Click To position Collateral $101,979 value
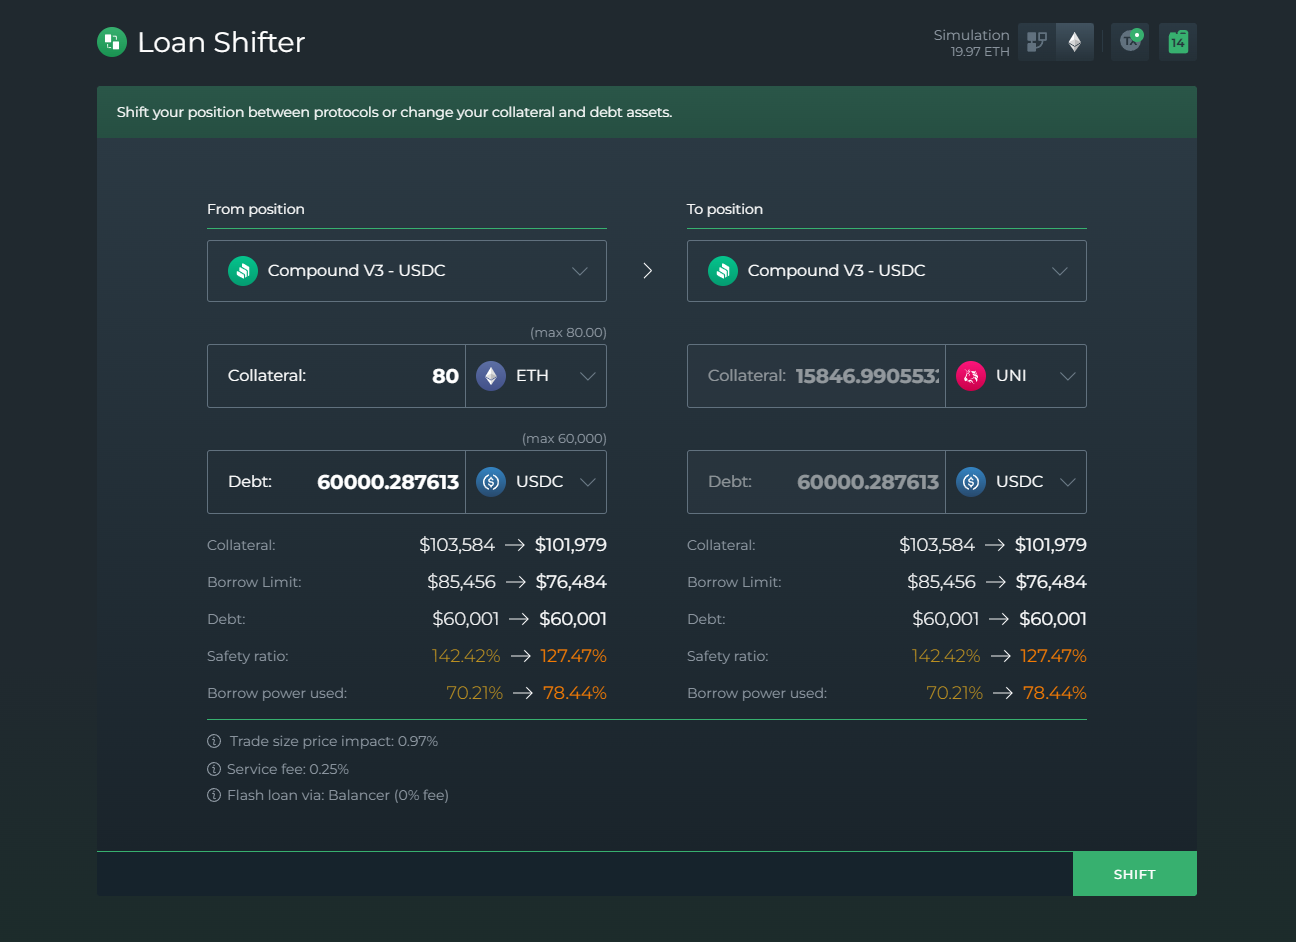This screenshot has width=1296, height=942. pos(1051,545)
